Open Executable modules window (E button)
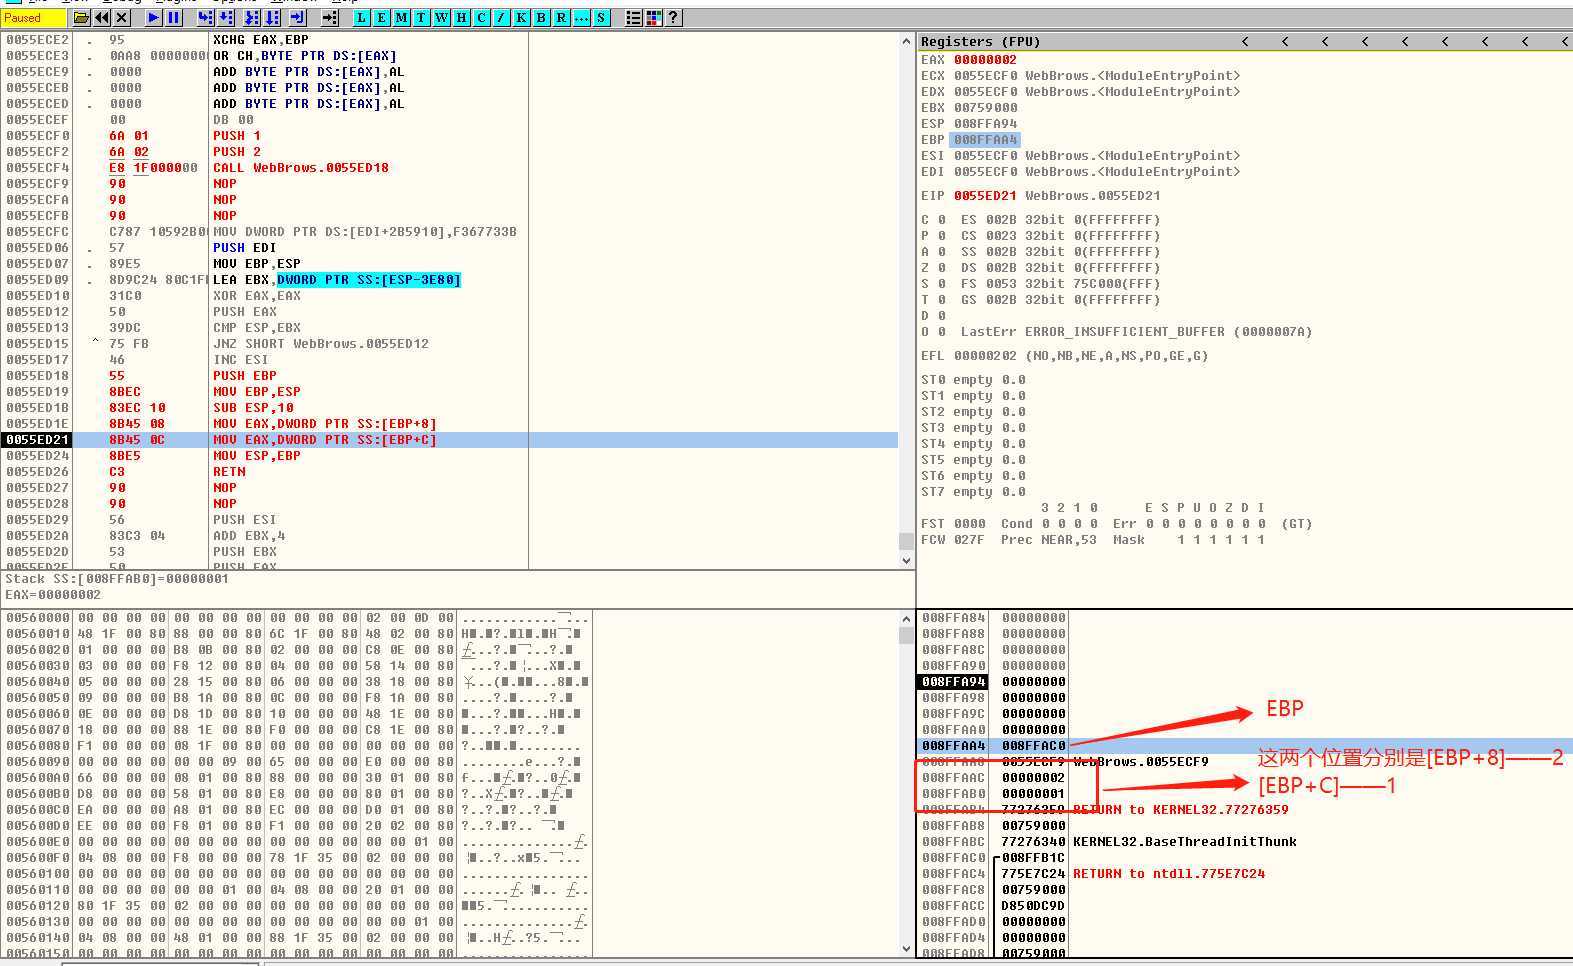The height and width of the screenshot is (966, 1573). (381, 17)
